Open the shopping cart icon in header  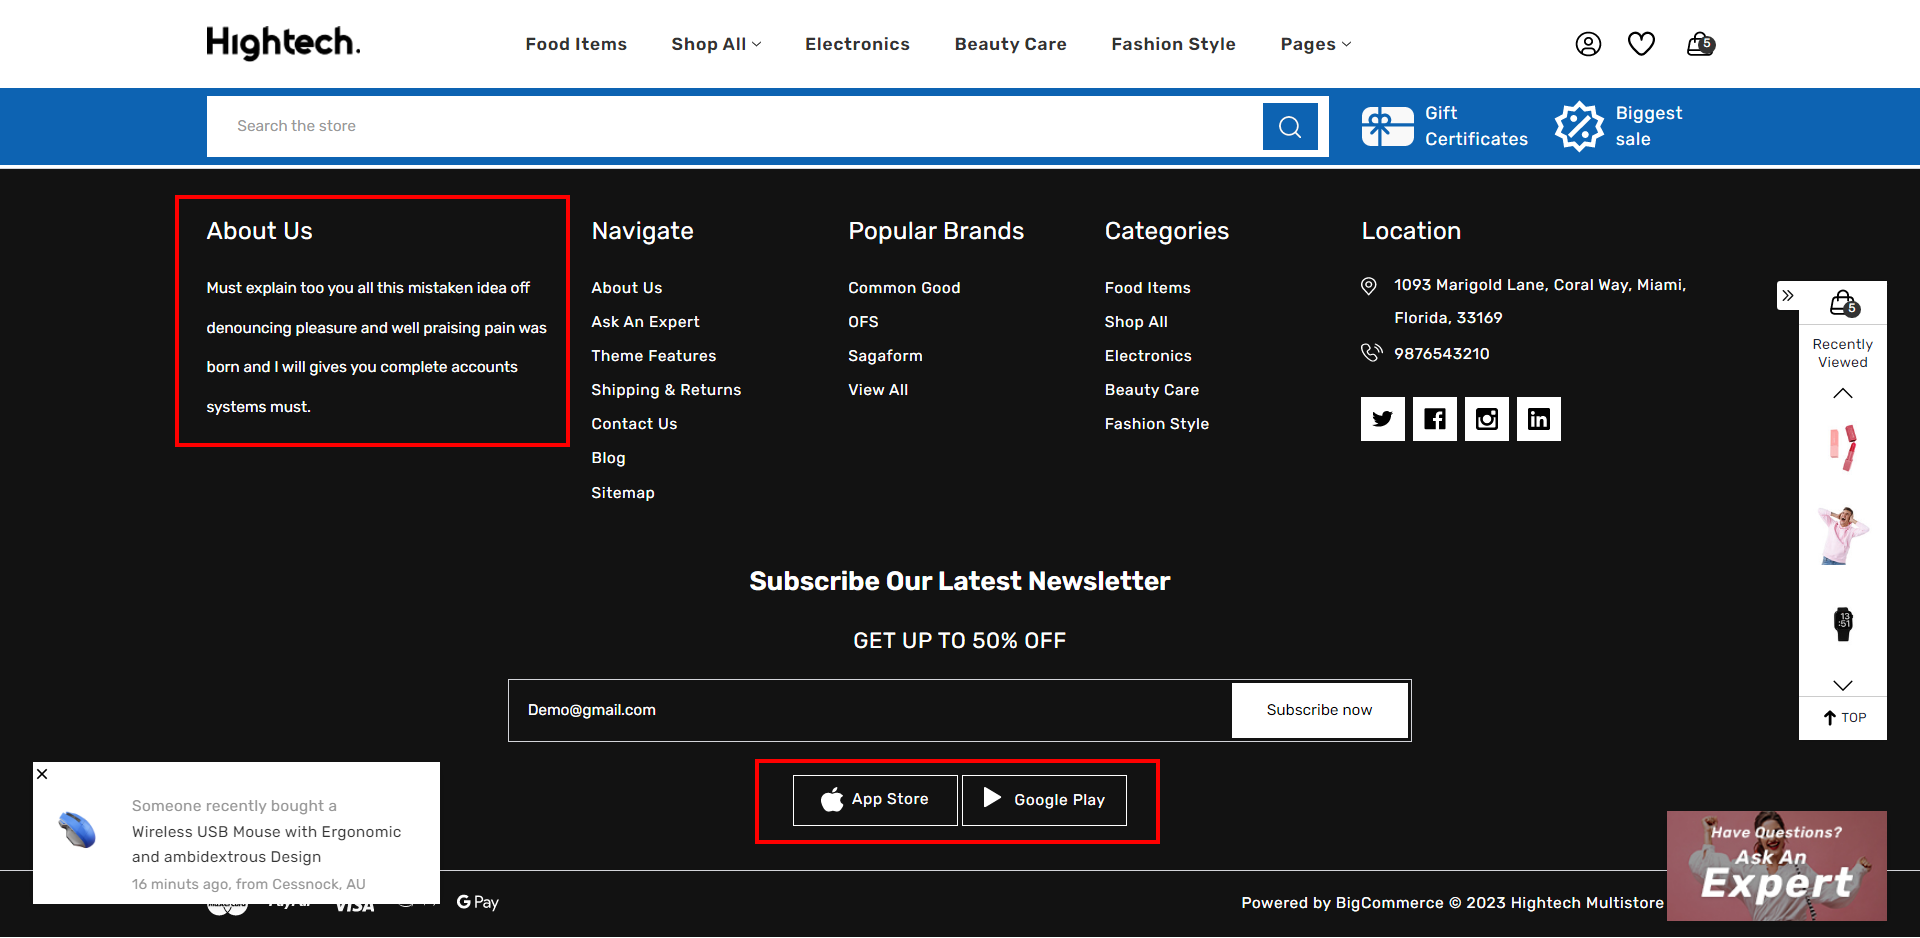pyautogui.click(x=1700, y=44)
